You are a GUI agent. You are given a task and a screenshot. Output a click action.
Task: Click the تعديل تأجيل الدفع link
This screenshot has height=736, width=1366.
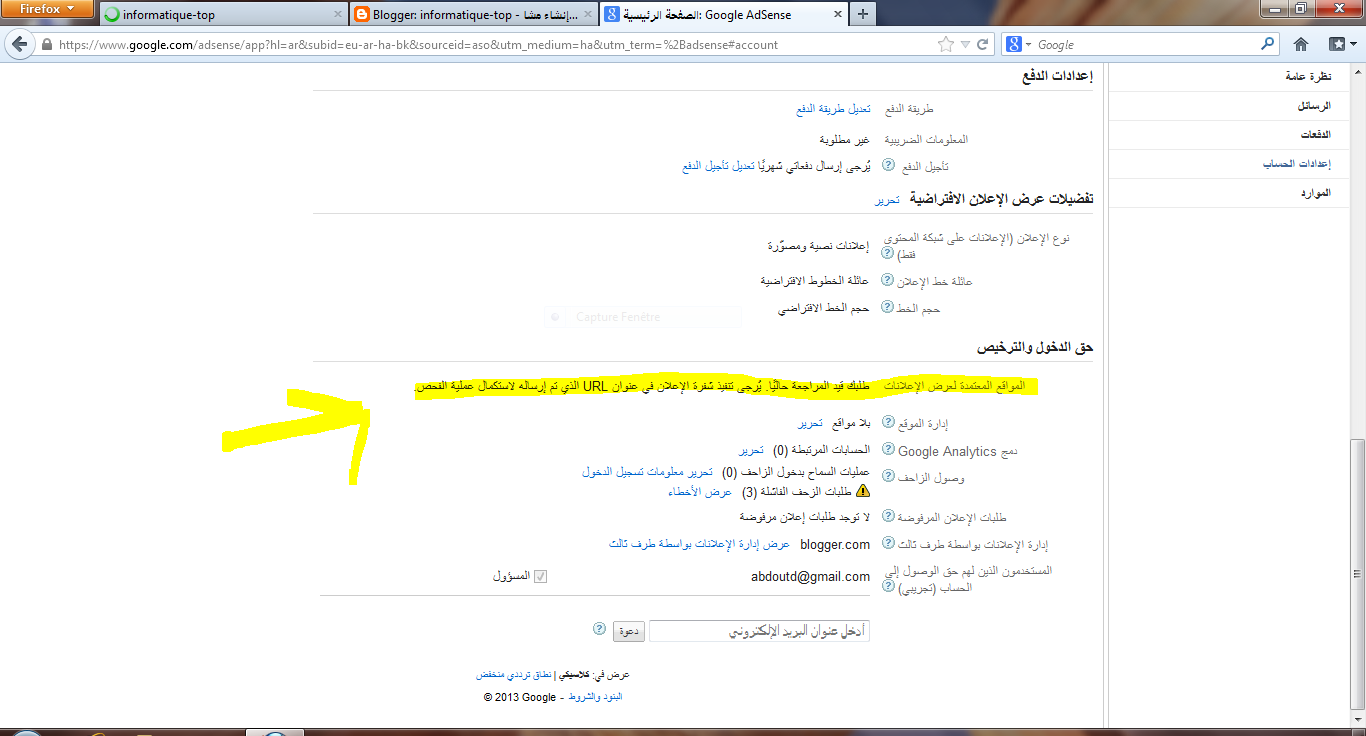tap(716, 166)
